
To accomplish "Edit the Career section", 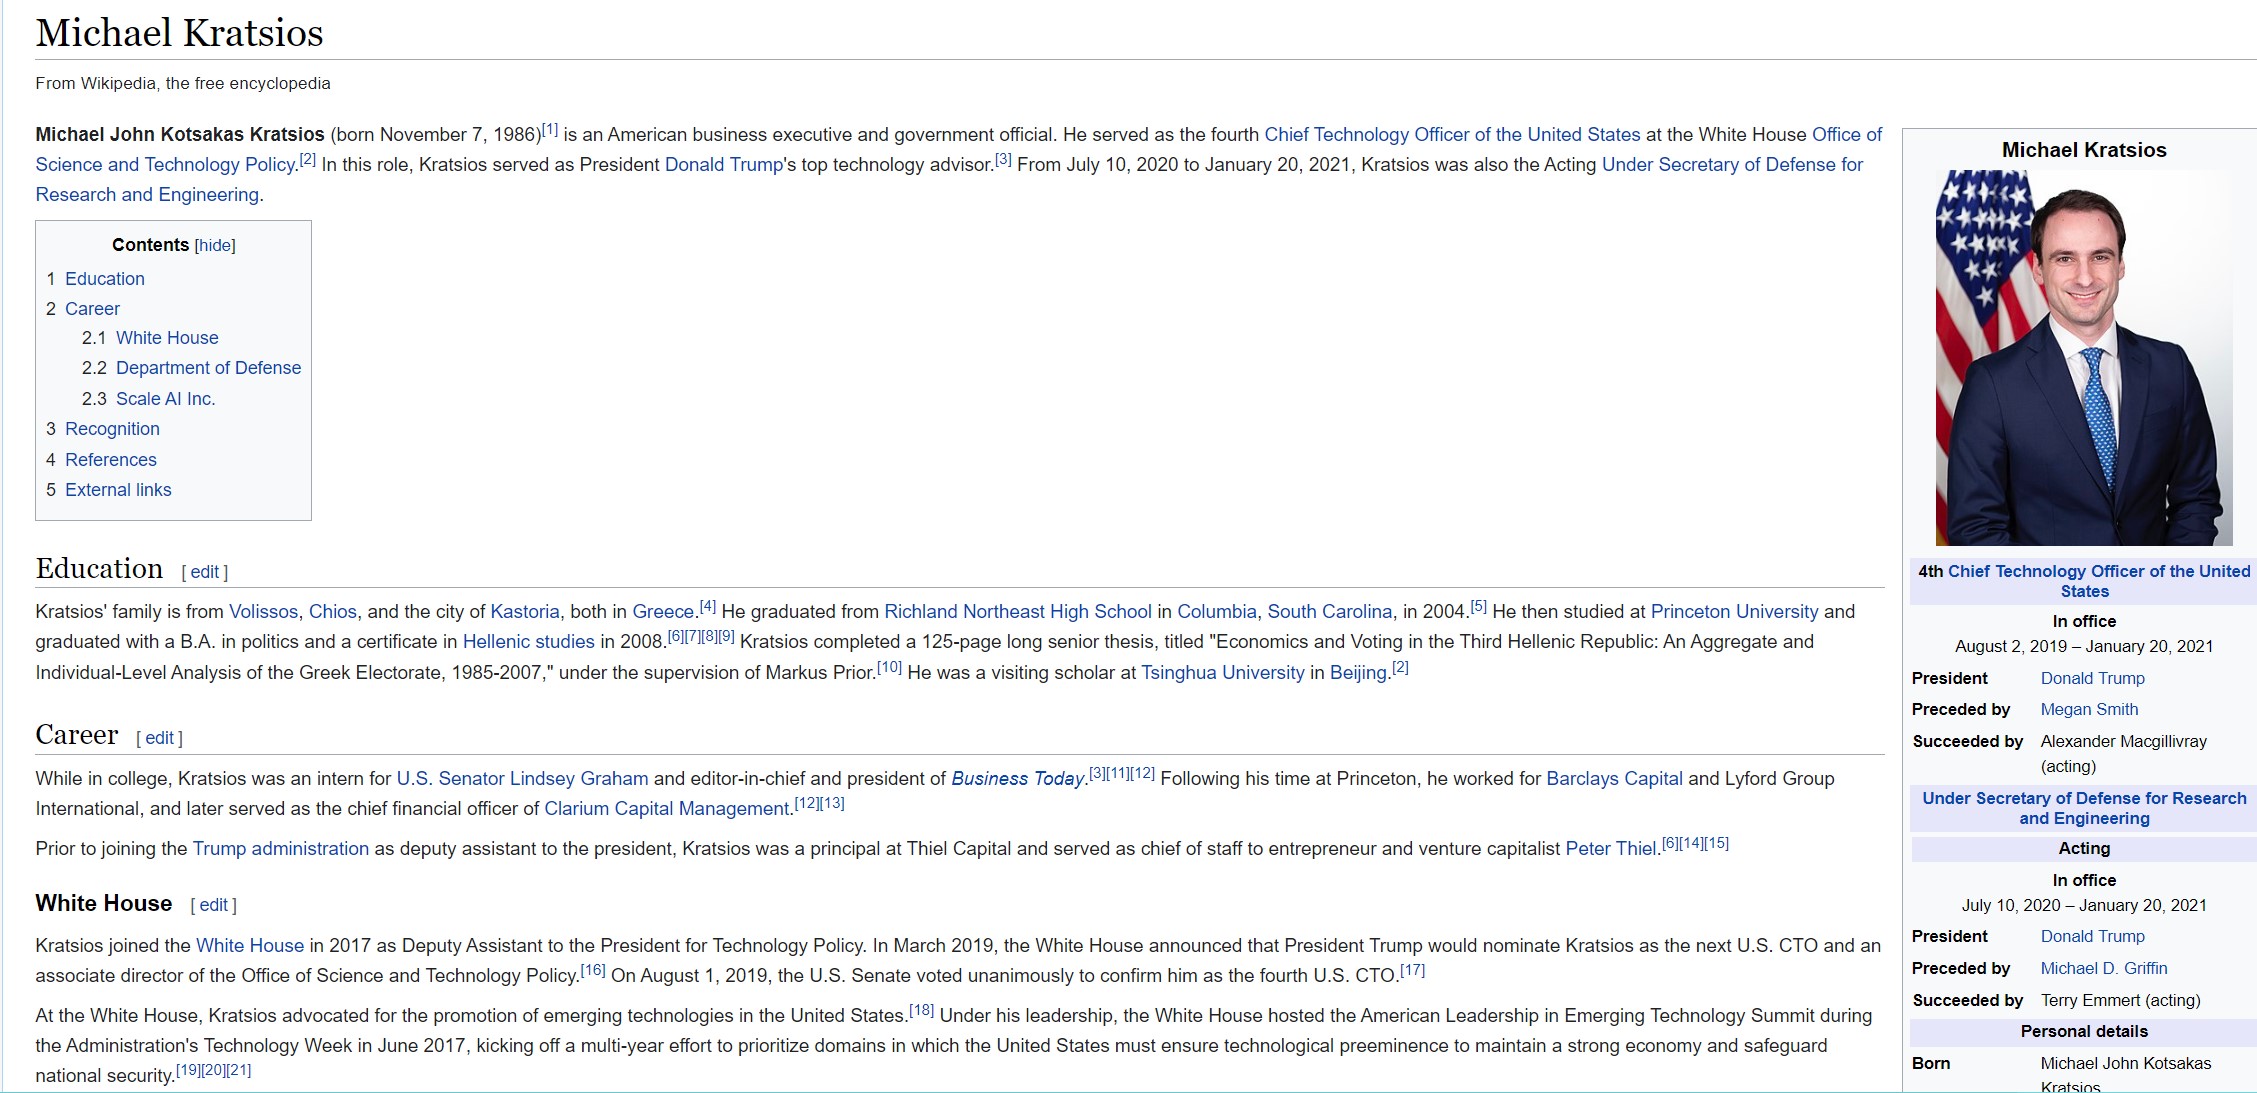I will (x=159, y=738).
